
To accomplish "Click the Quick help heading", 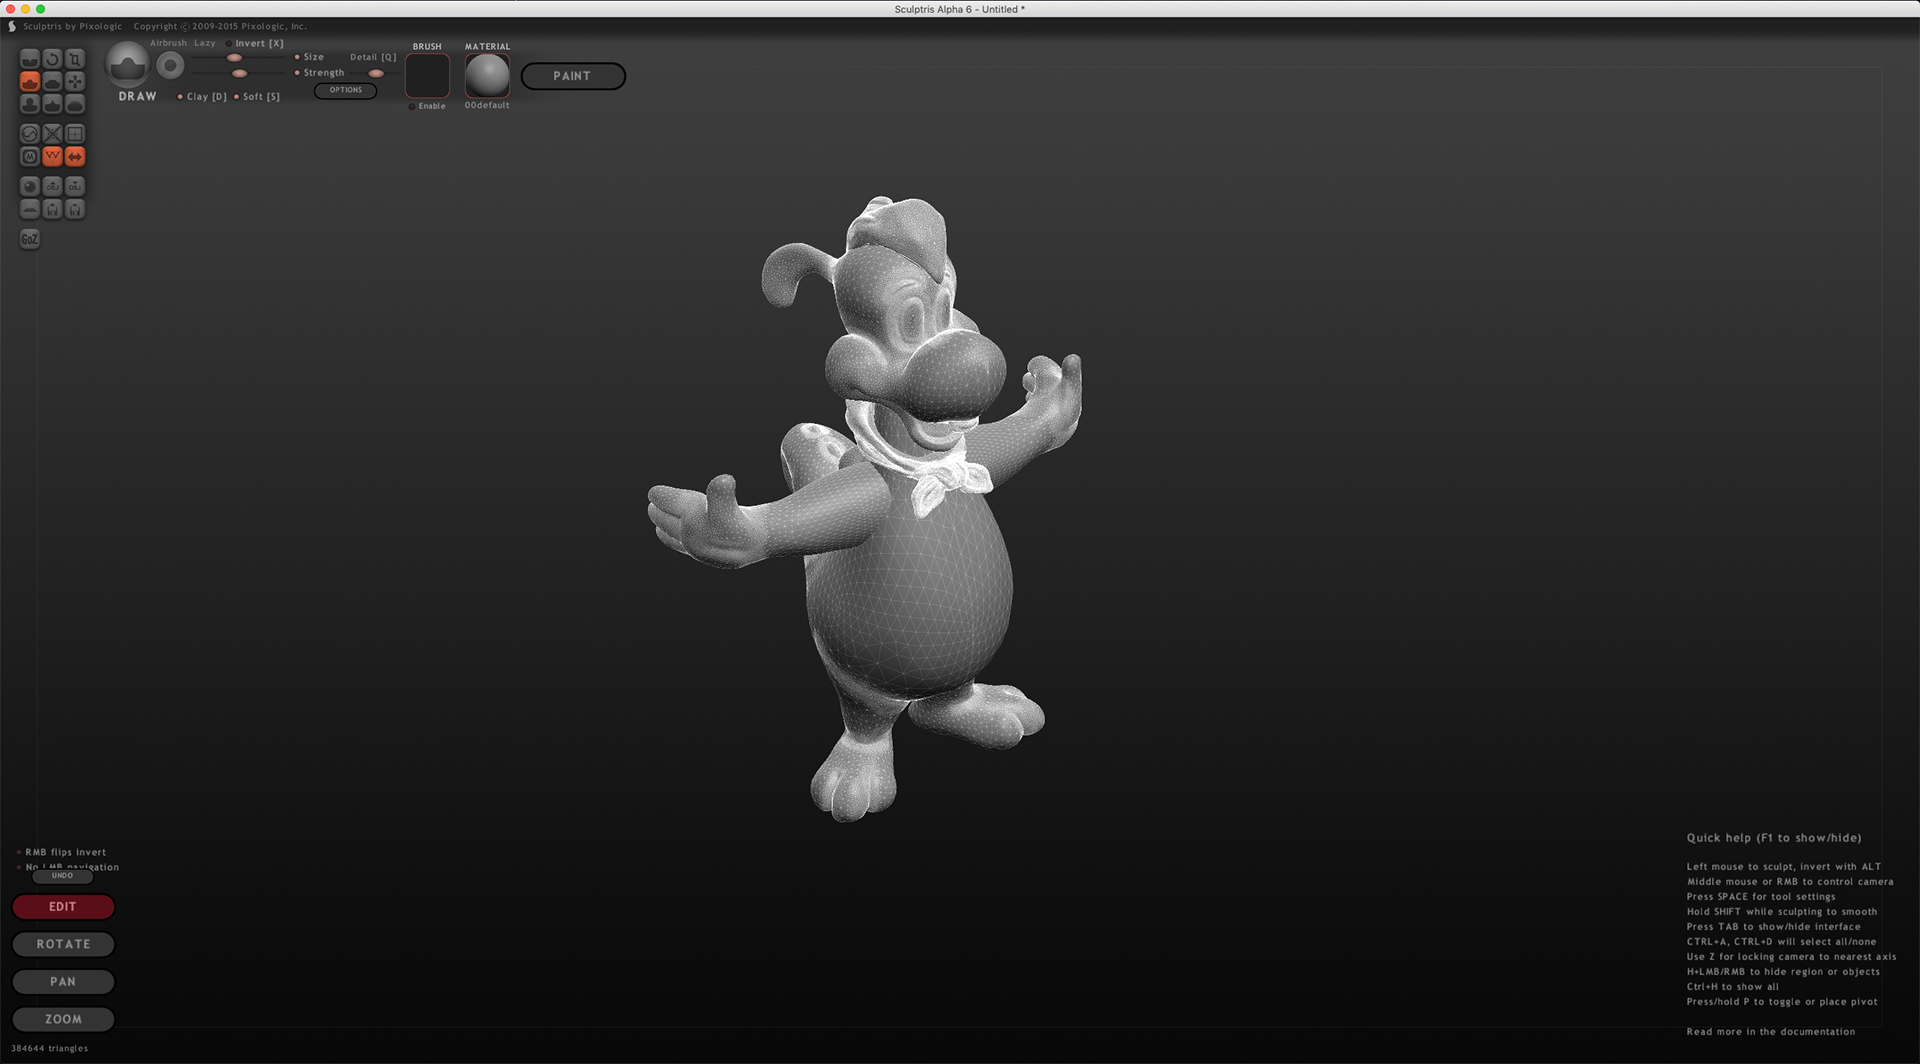I will coord(1774,838).
